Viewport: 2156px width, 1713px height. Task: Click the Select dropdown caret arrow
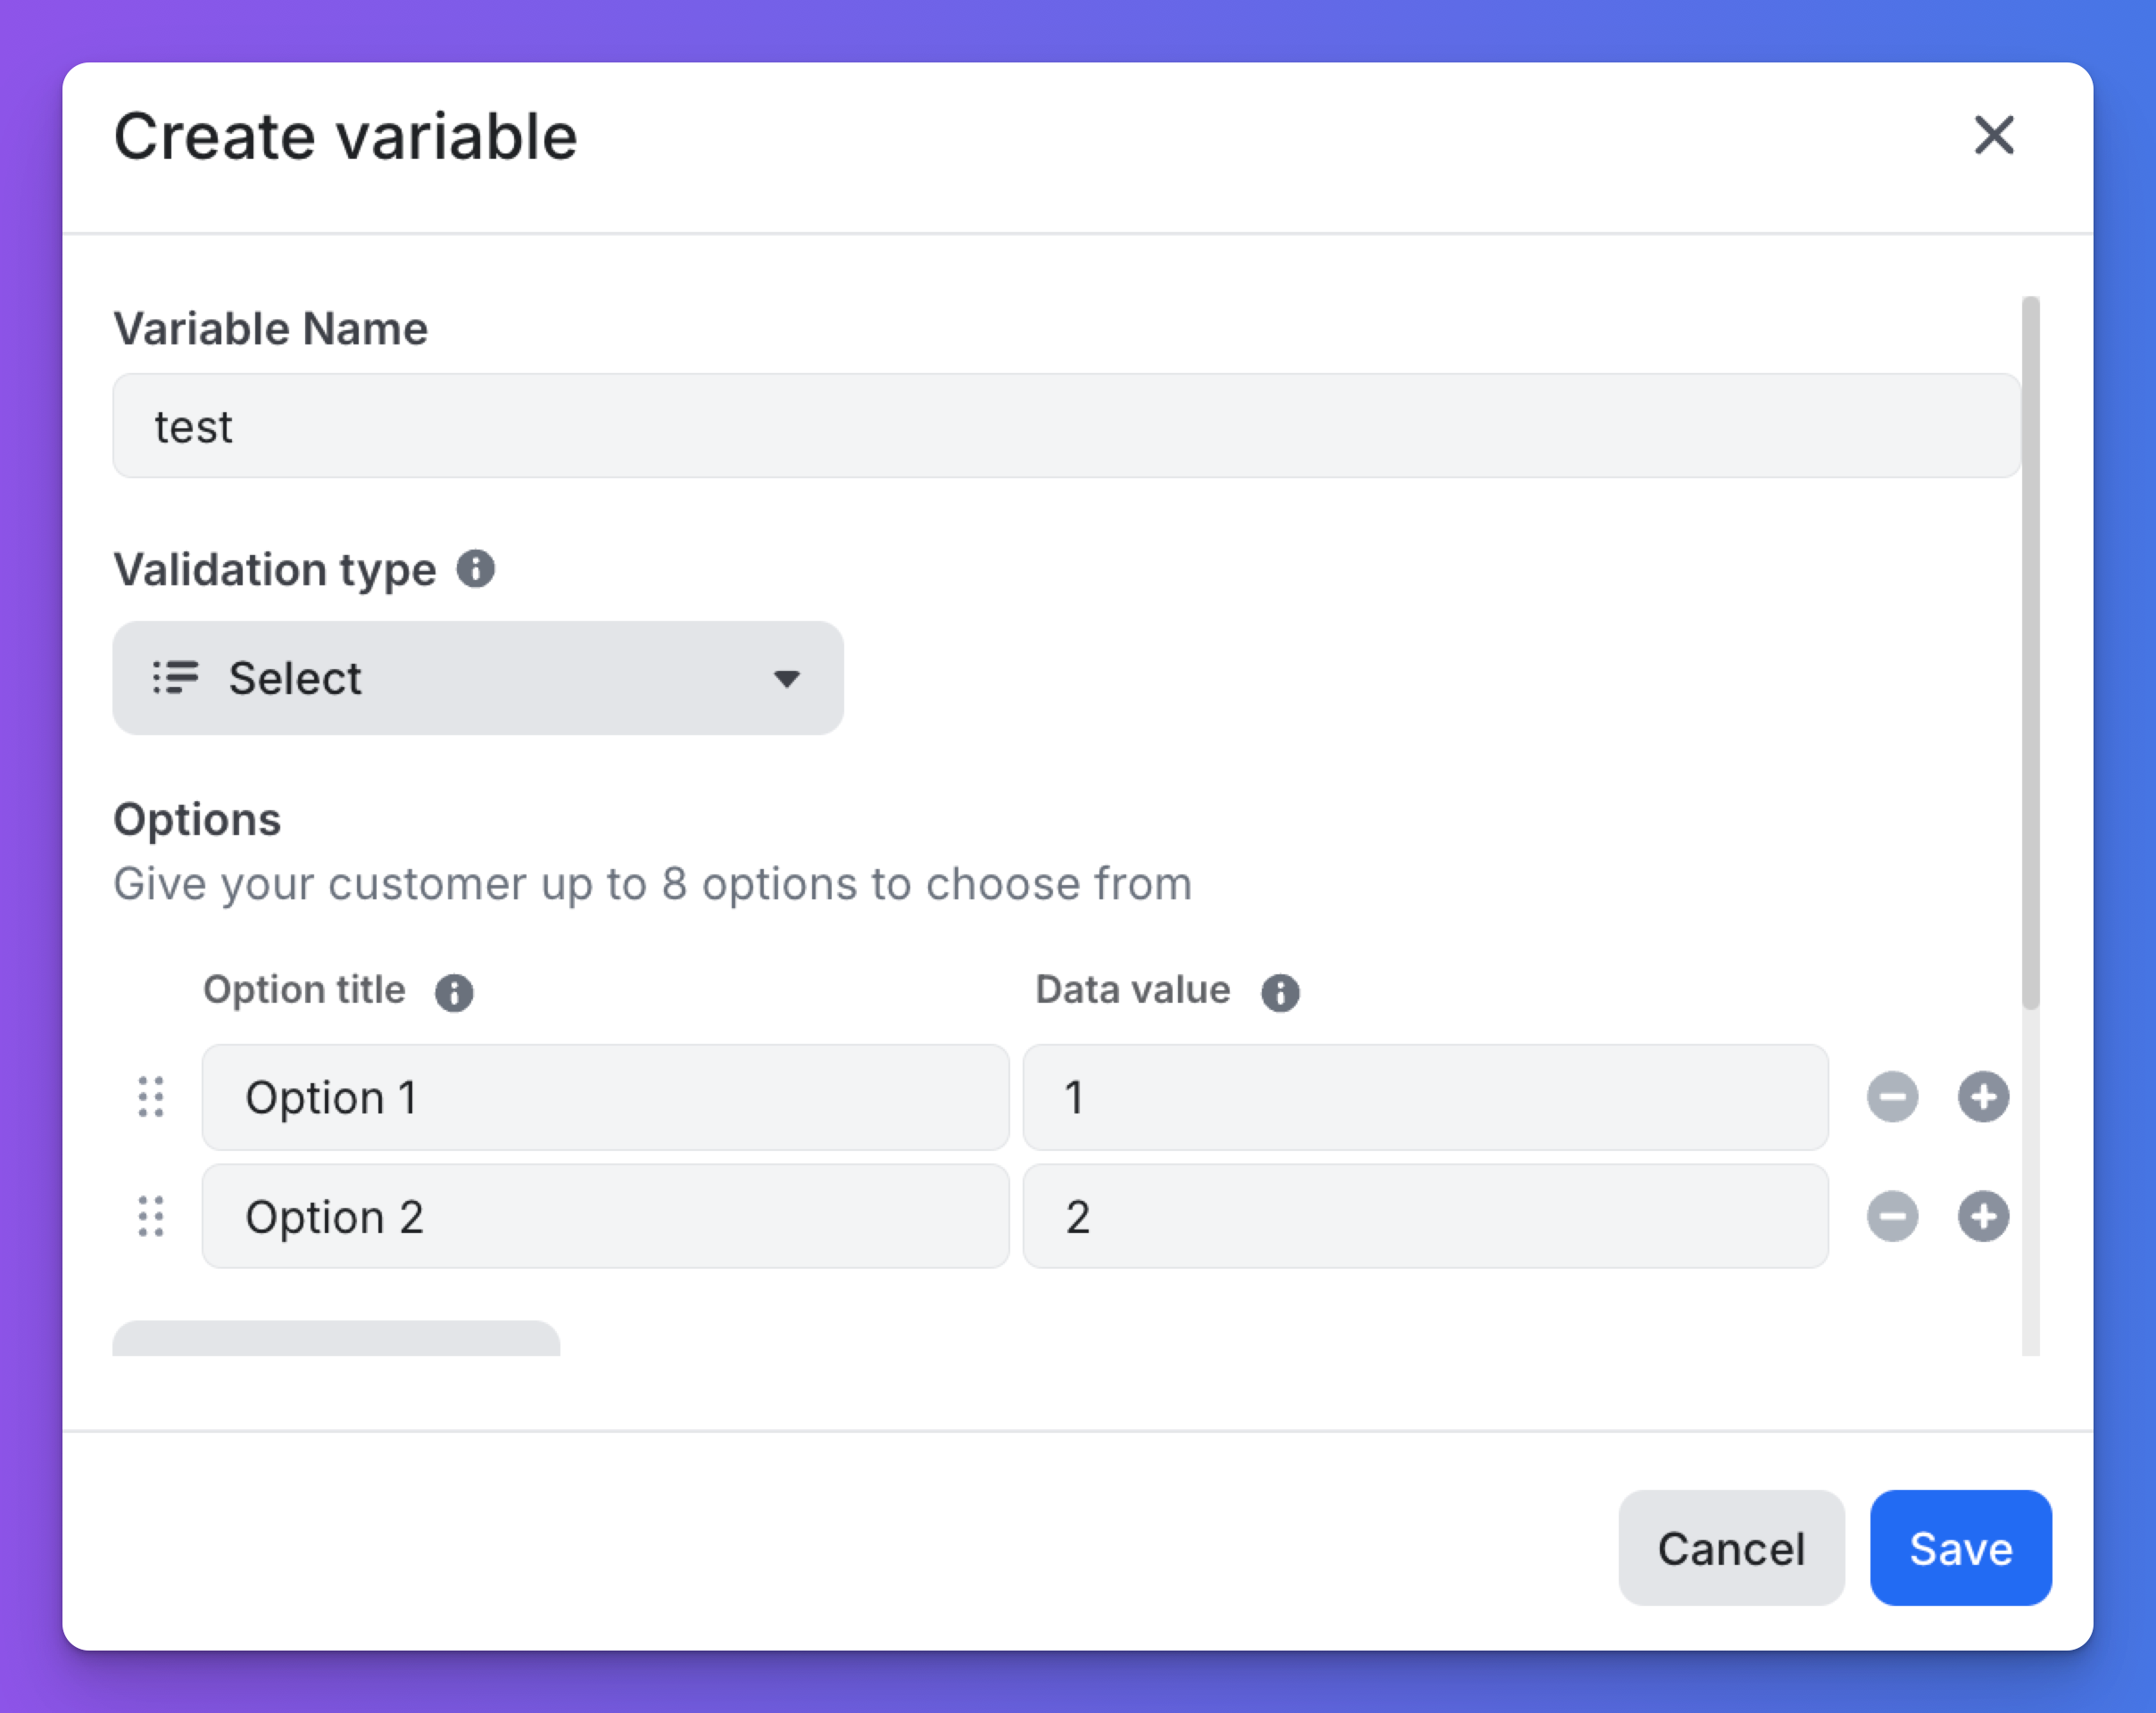click(x=787, y=679)
